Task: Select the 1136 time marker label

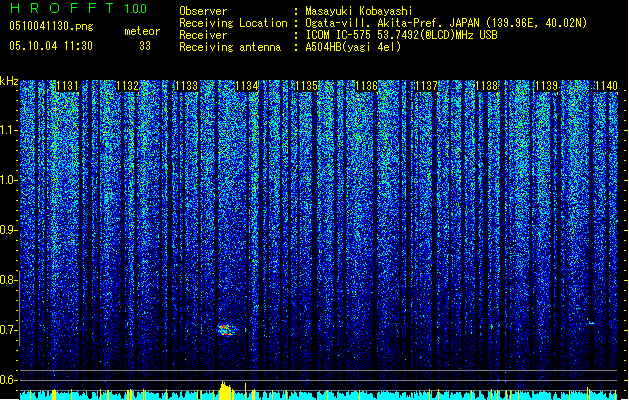Action: (x=366, y=86)
